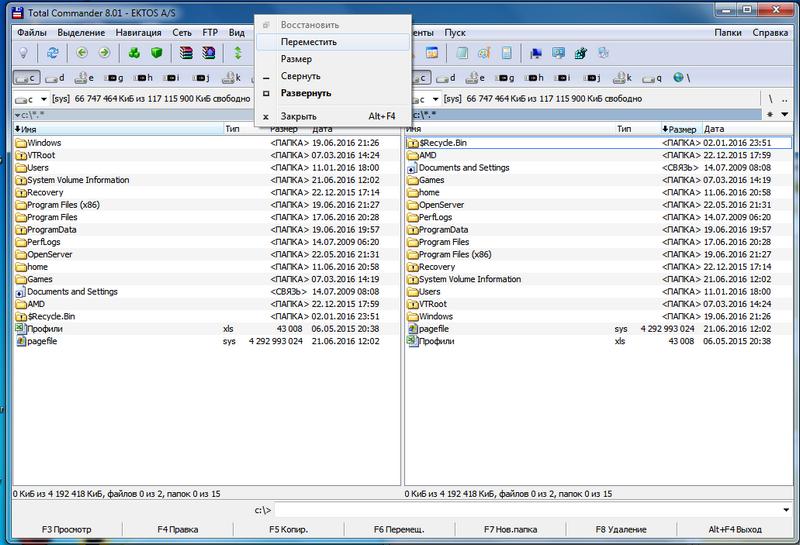Click the unpack-archive icon with blue arrow
The image size is (800, 545).
coord(209,53)
